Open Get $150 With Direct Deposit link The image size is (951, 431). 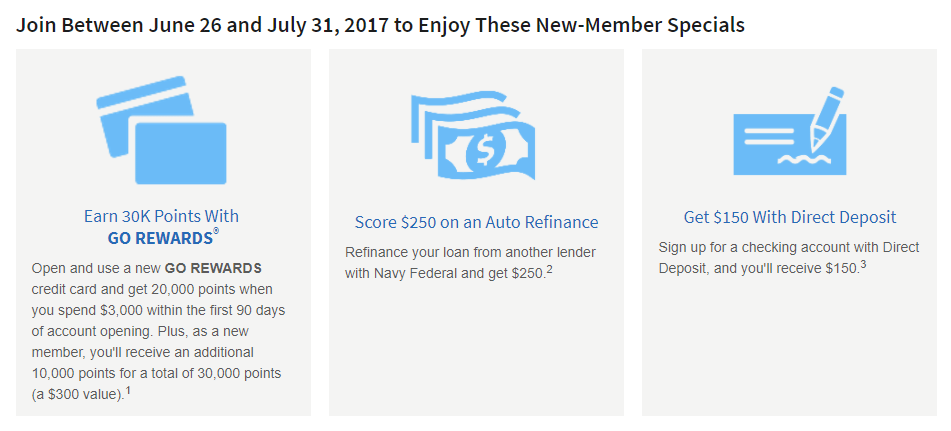(x=790, y=217)
